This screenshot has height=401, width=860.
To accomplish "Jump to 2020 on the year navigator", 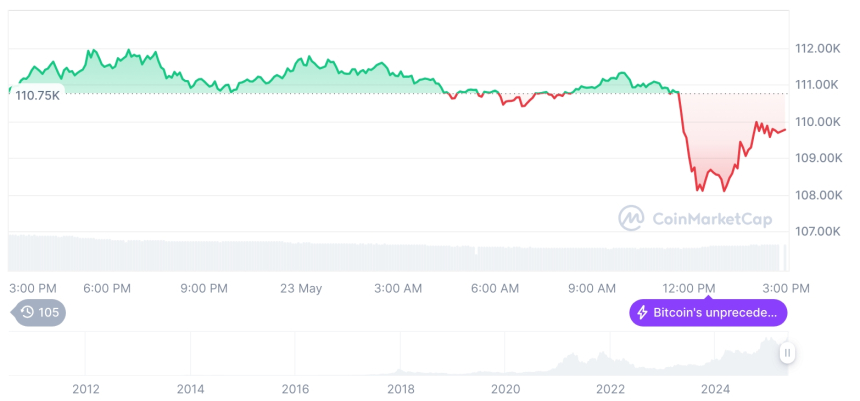I will tap(505, 389).
